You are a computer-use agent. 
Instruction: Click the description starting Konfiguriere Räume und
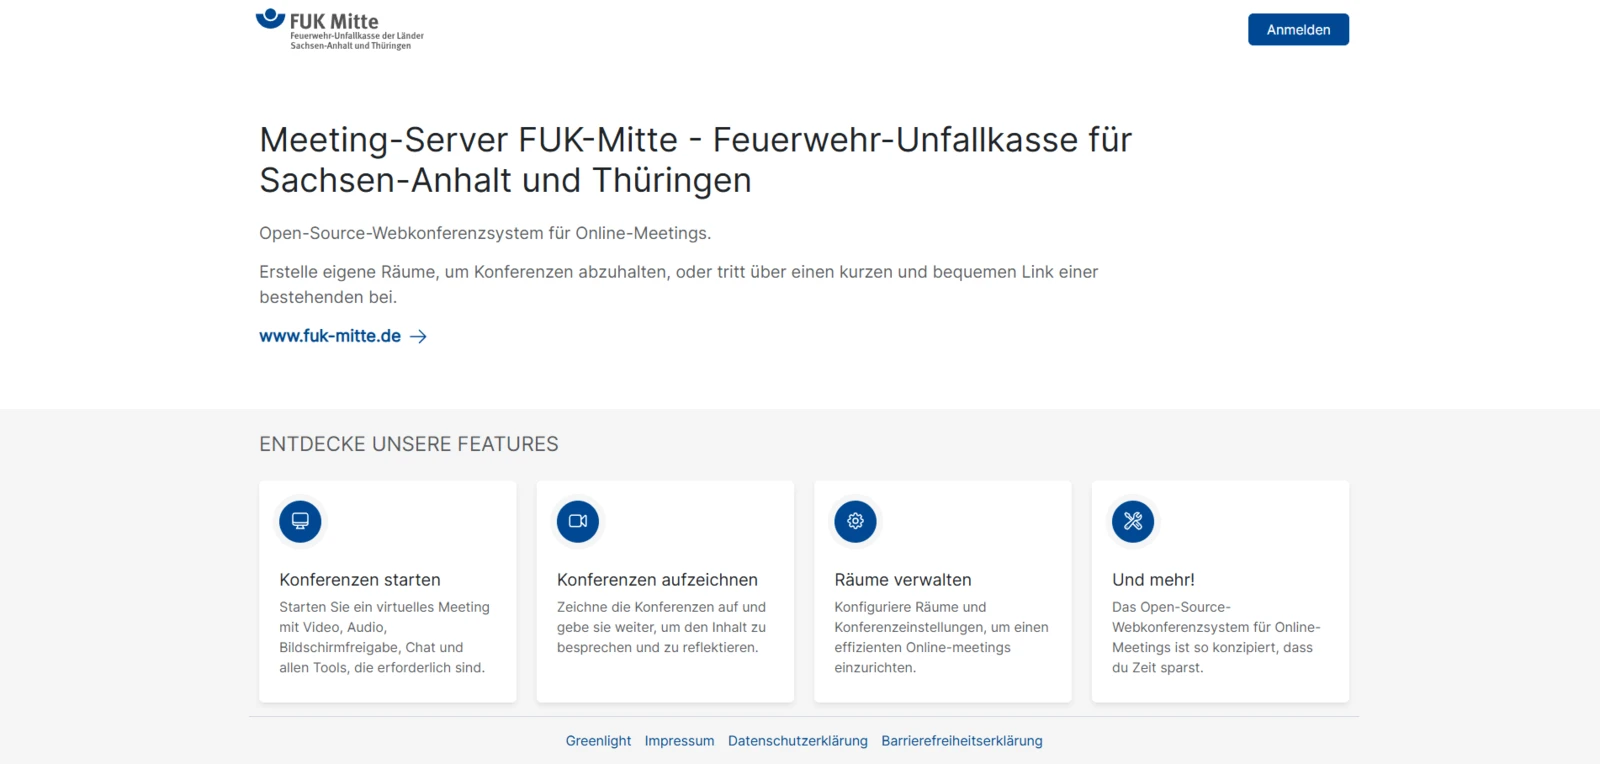tap(941, 637)
